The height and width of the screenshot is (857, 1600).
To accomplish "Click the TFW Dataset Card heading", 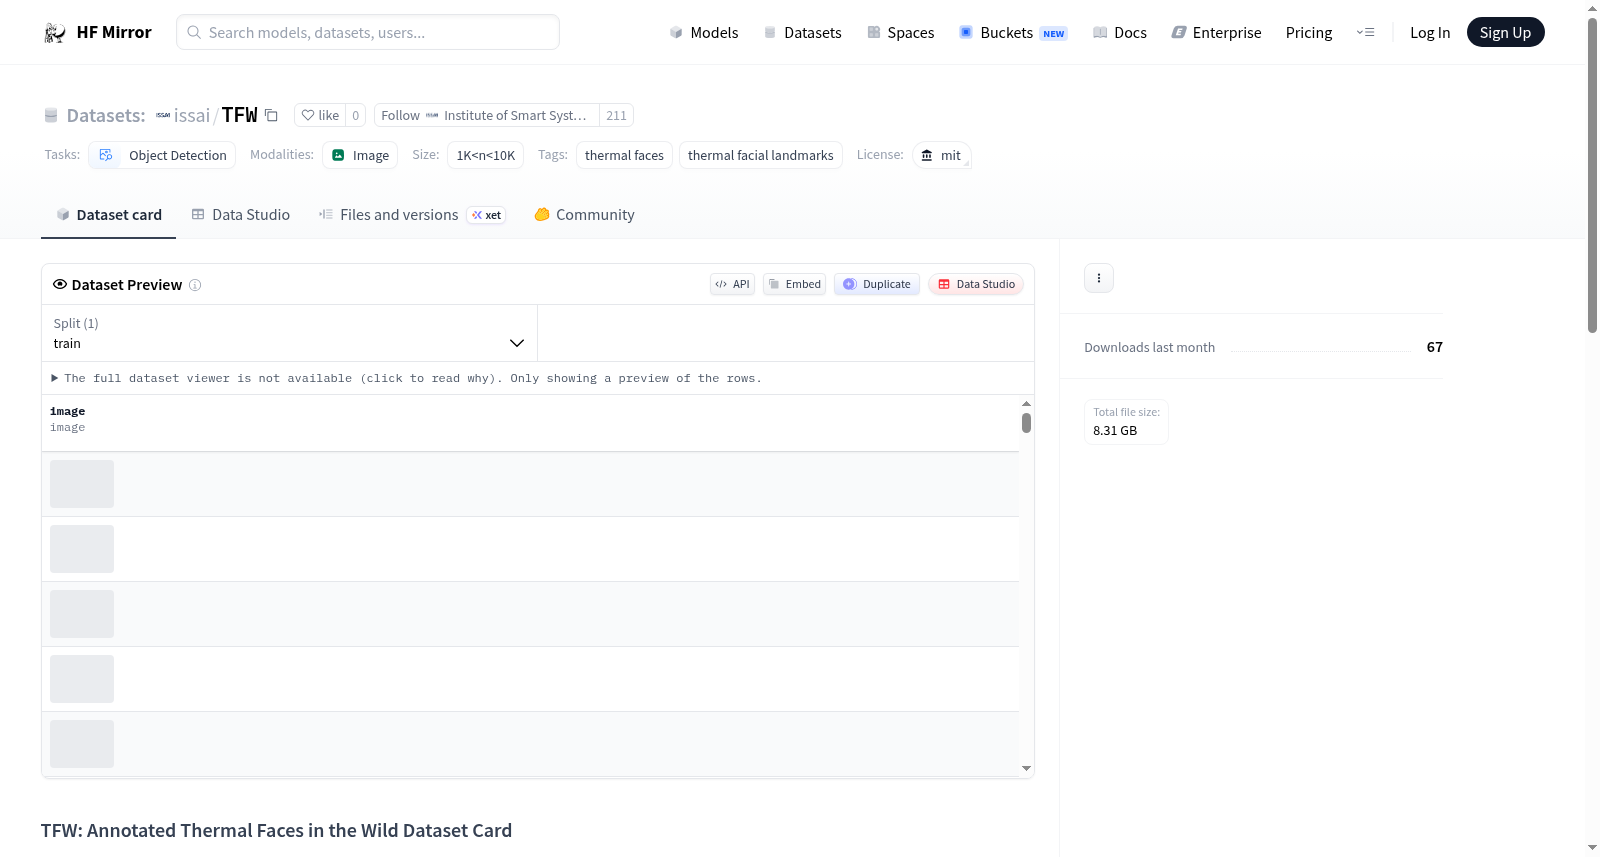I will [x=276, y=831].
